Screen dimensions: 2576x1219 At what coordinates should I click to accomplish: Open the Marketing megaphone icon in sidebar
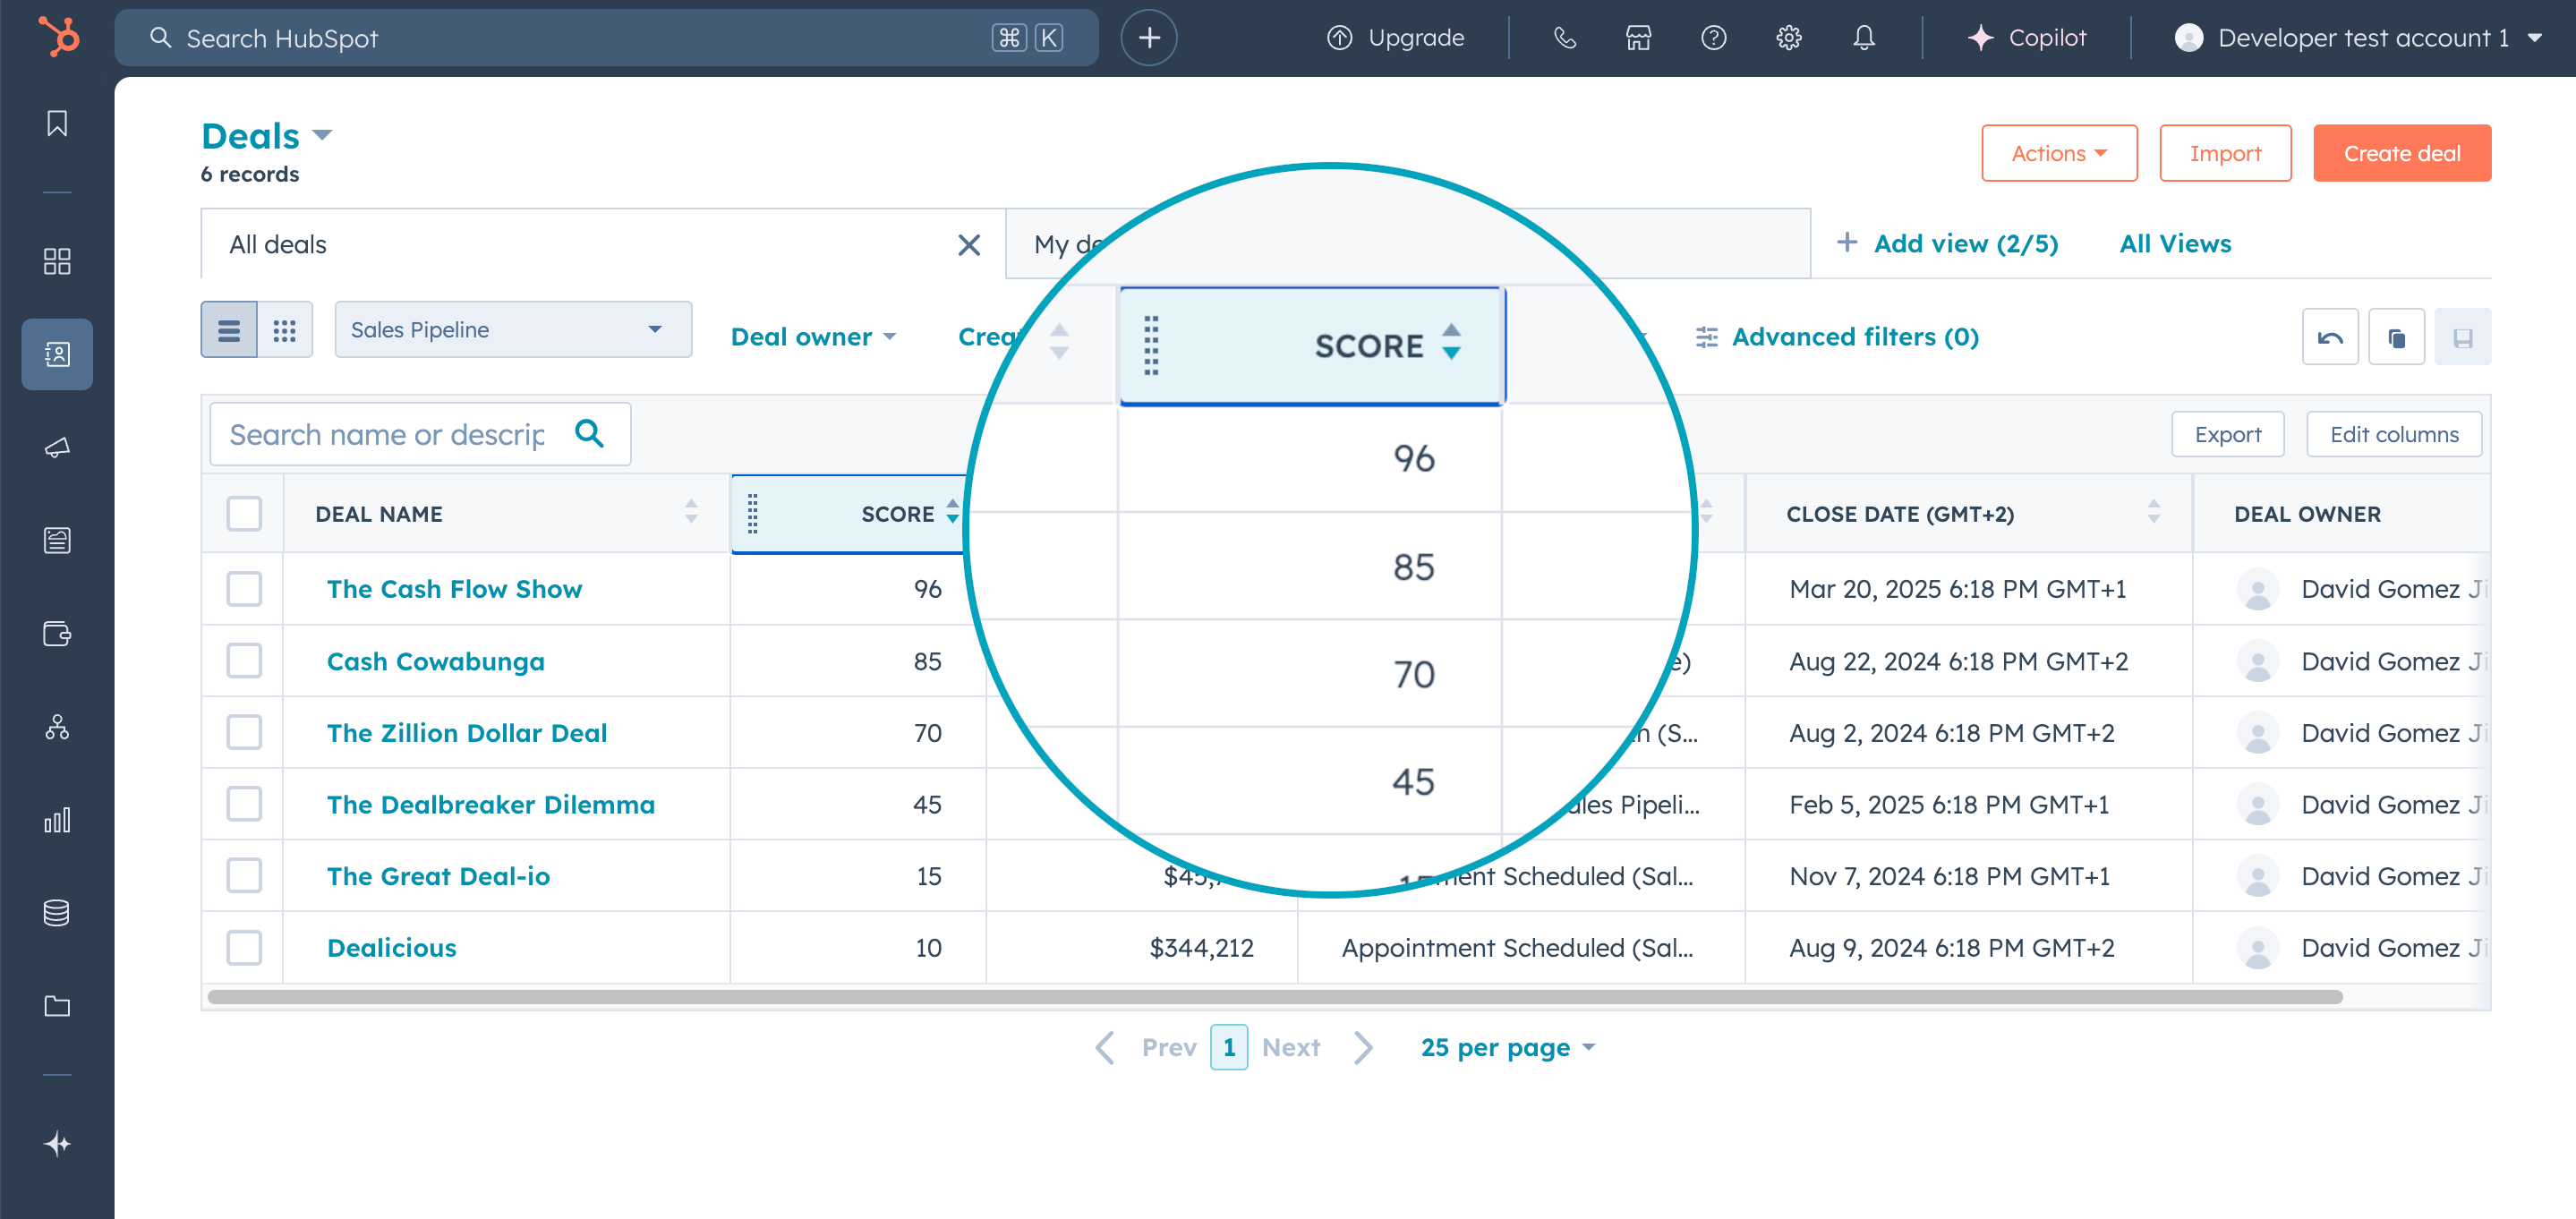click(57, 447)
